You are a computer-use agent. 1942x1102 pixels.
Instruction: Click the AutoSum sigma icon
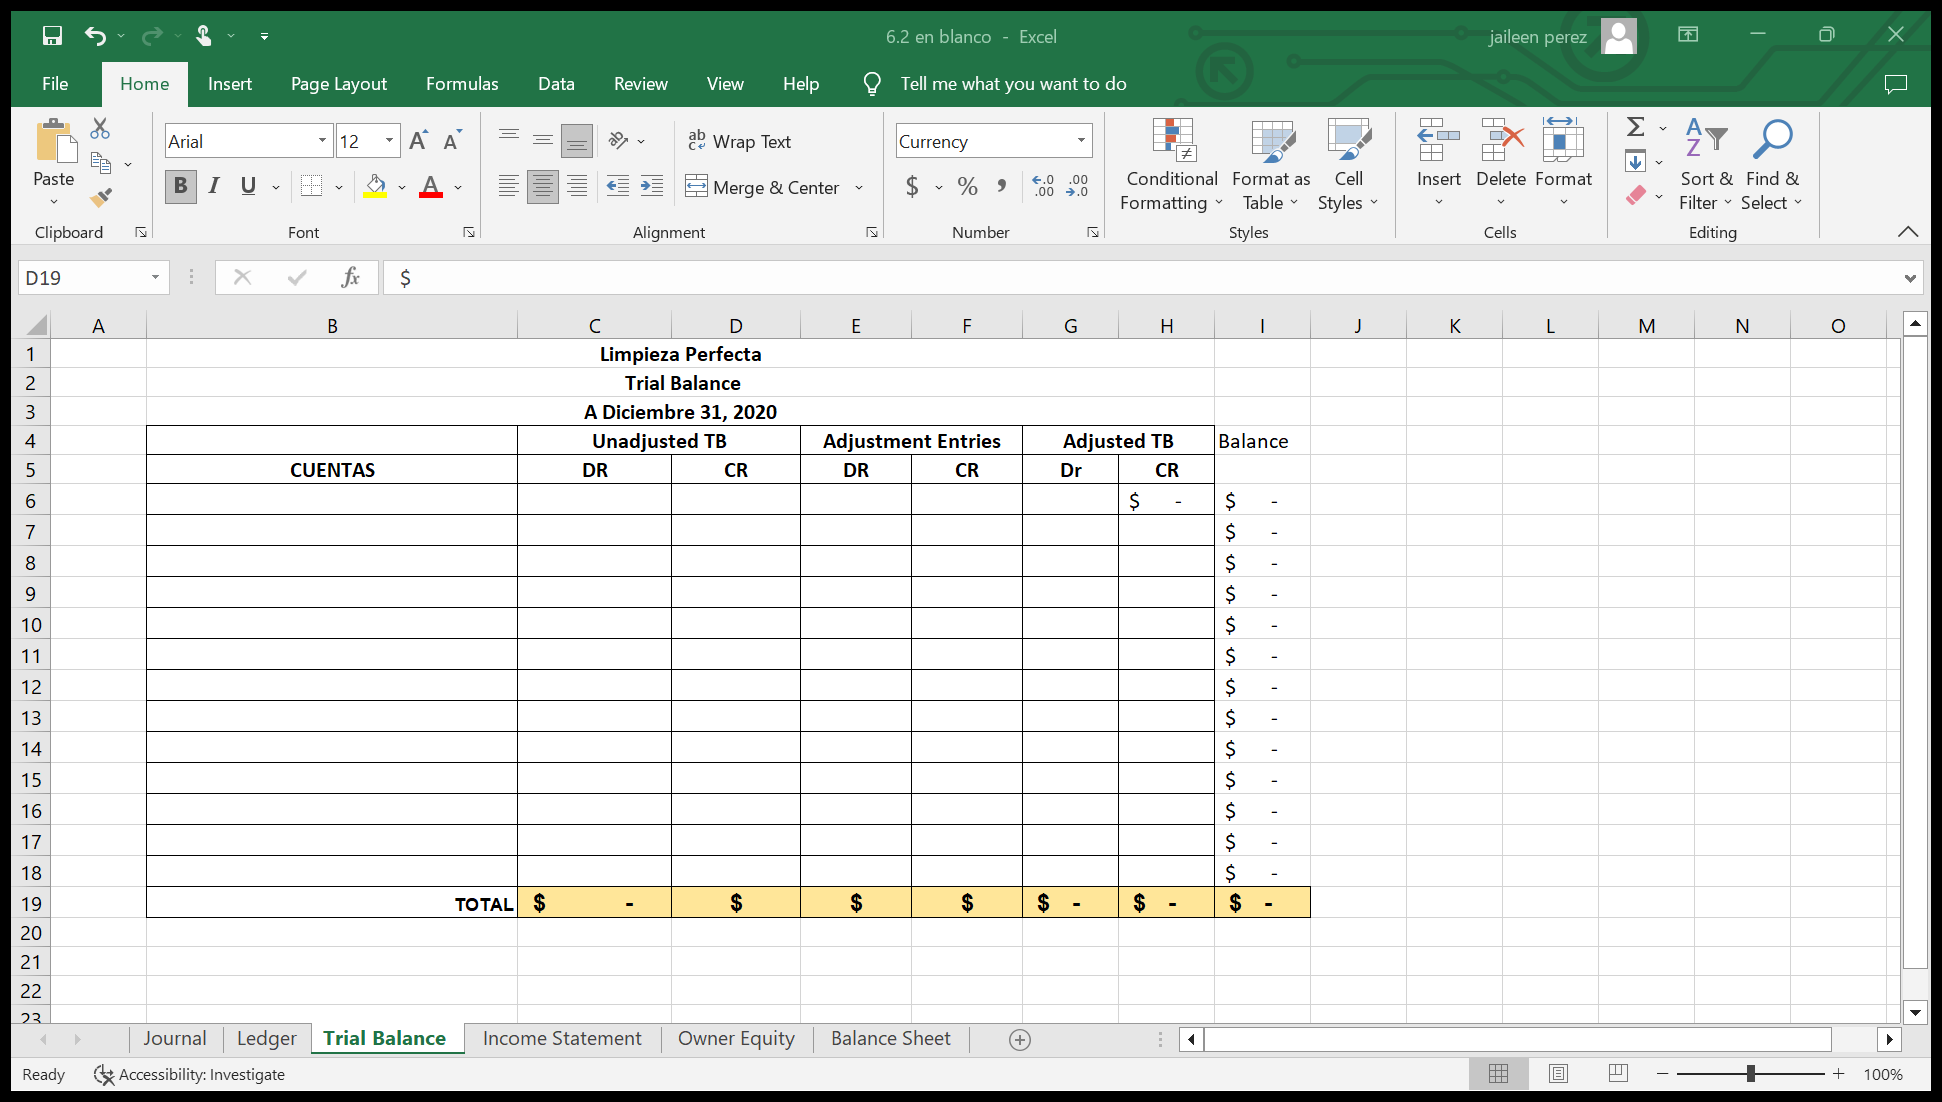(1636, 127)
